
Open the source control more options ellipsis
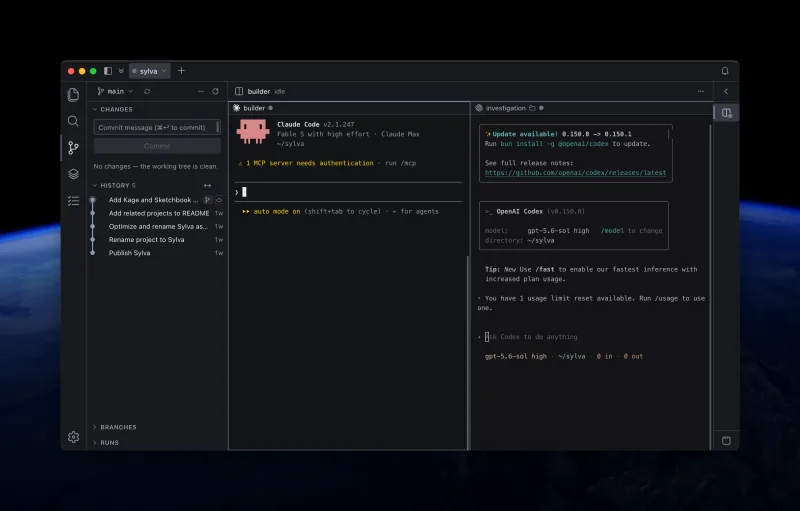point(201,91)
